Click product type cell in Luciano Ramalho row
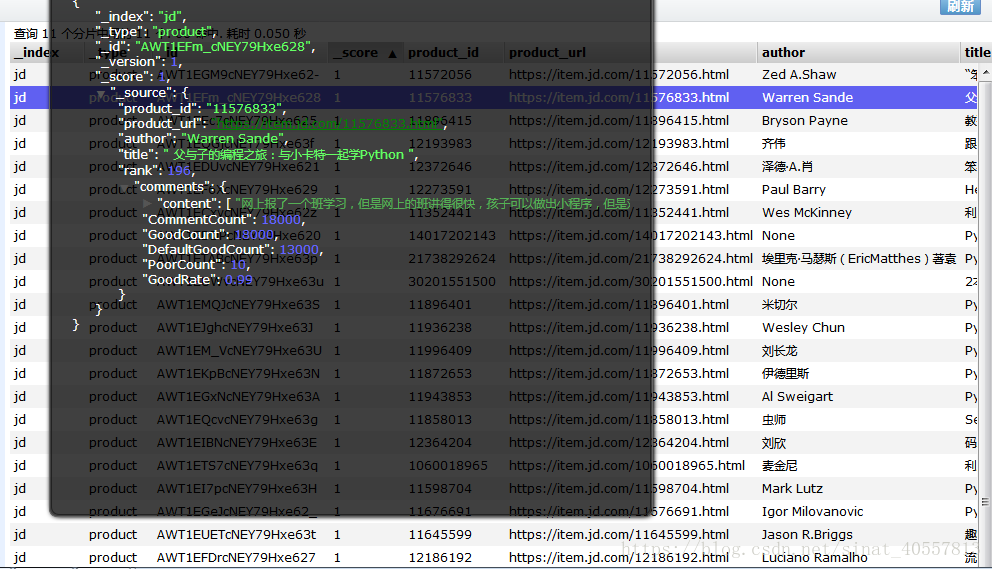Viewport: 992px width, 569px height. (113, 558)
